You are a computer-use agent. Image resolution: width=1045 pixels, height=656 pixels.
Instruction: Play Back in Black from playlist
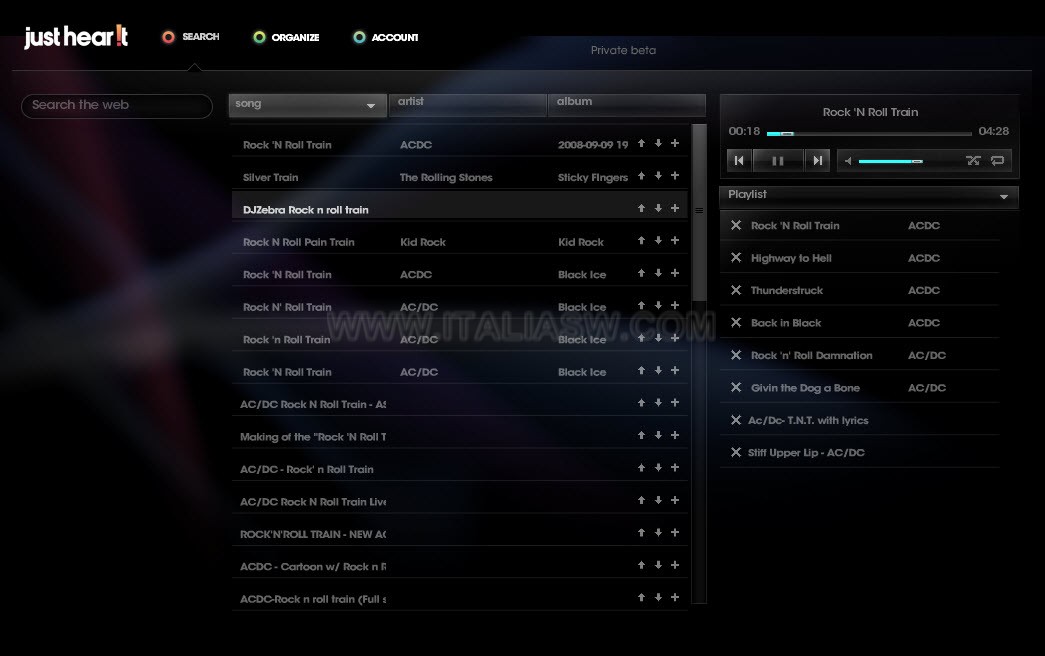(x=786, y=323)
